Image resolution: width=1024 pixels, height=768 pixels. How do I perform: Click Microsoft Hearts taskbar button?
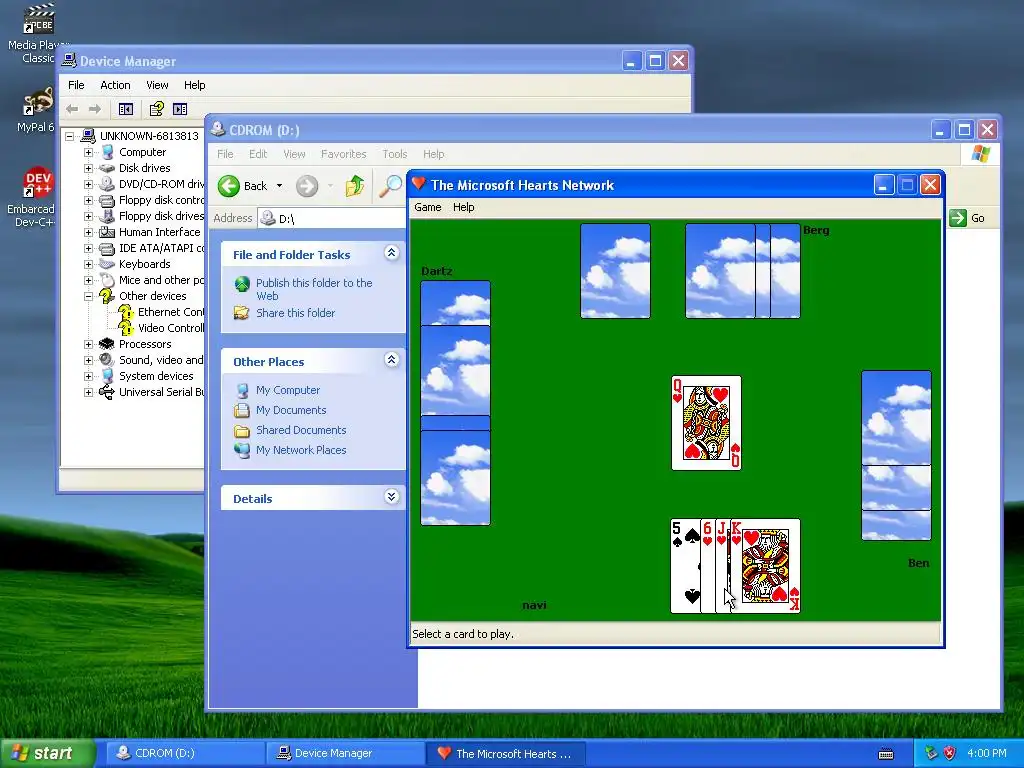point(505,753)
